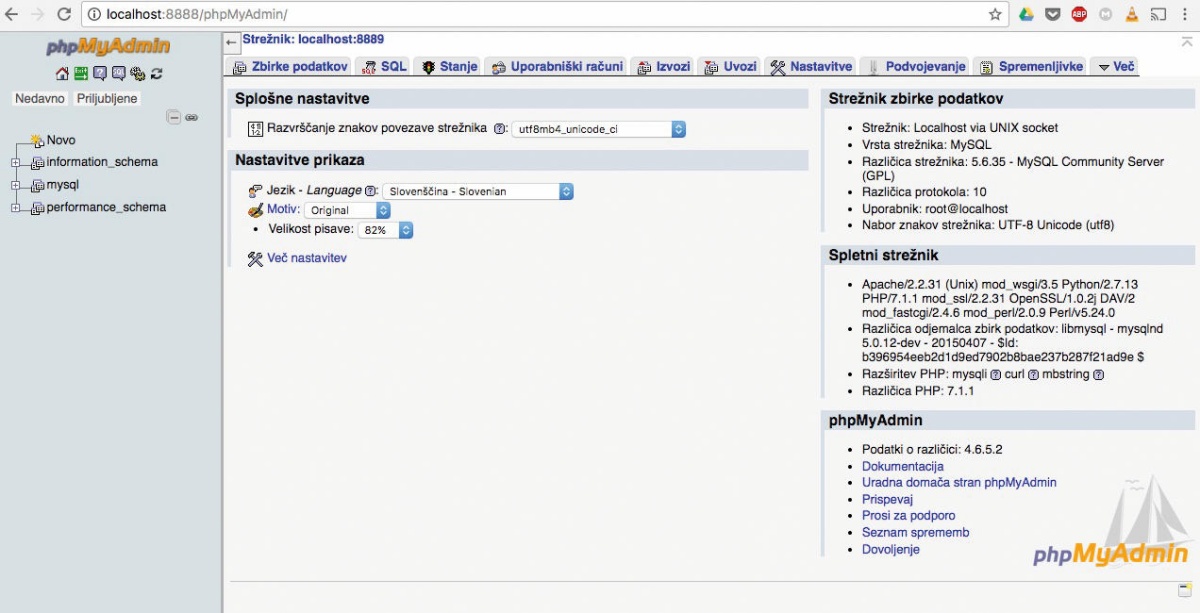Click the mysql database icon
The height and width of the screenshot is (613, 1200).
[x=37, y=186]
